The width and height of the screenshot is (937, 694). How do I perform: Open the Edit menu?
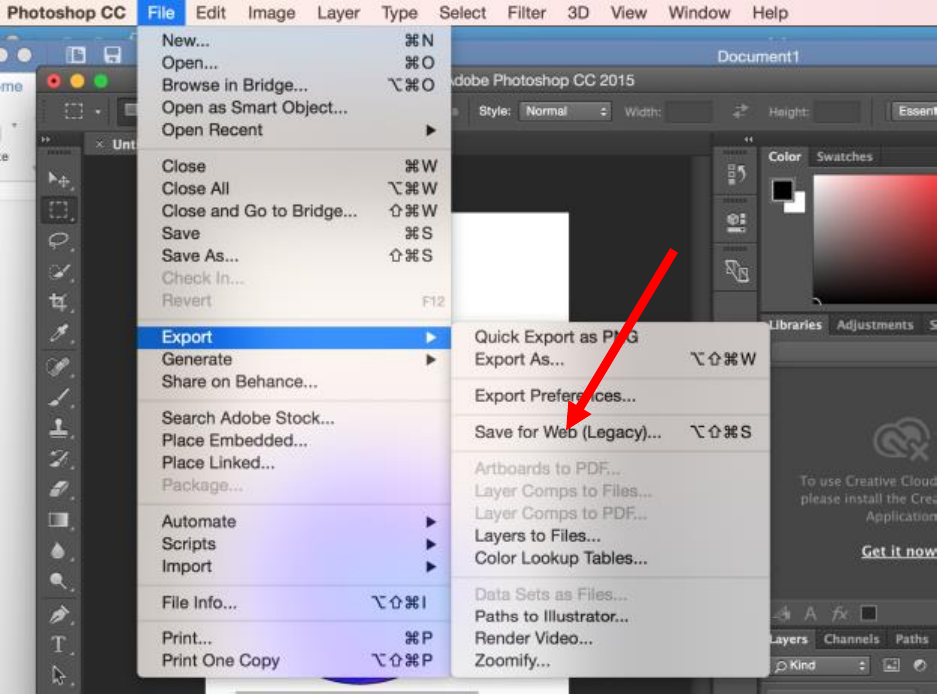[x=210, y=13]
